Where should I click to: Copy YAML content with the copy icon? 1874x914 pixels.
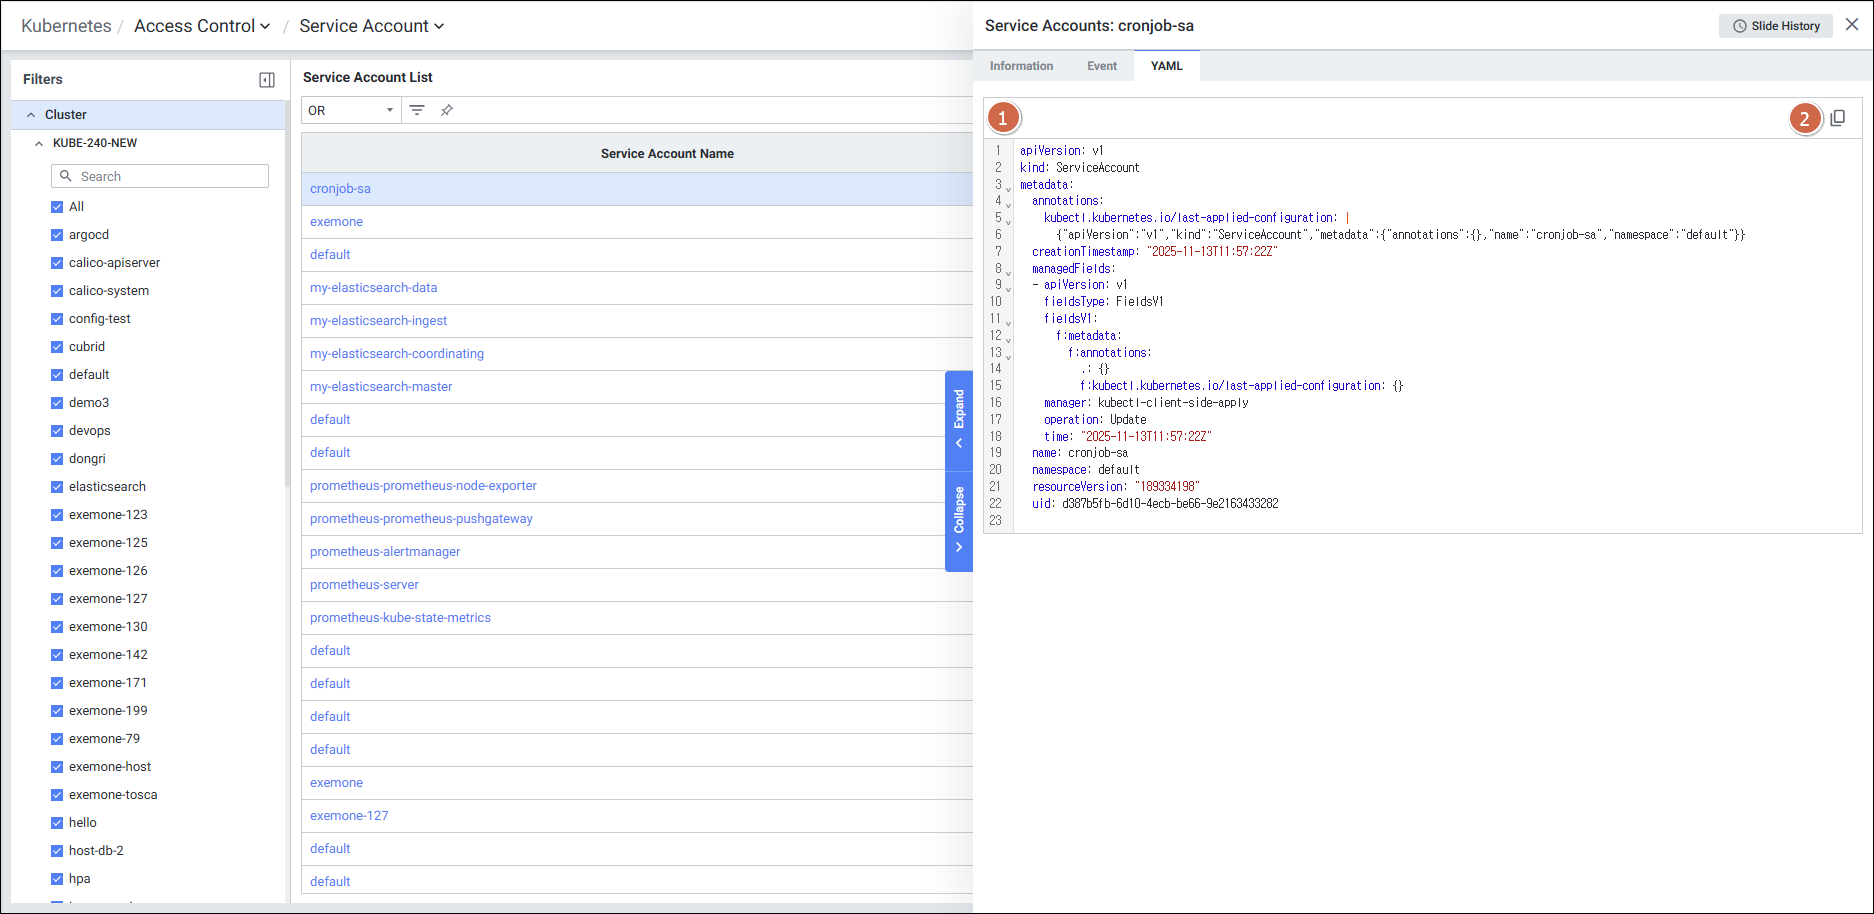point(1837,118)
